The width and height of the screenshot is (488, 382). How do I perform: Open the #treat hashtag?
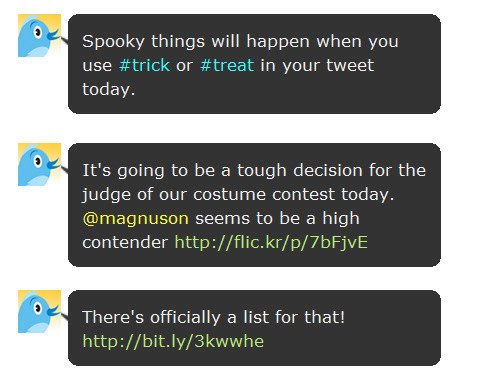[x=227, y=65]
